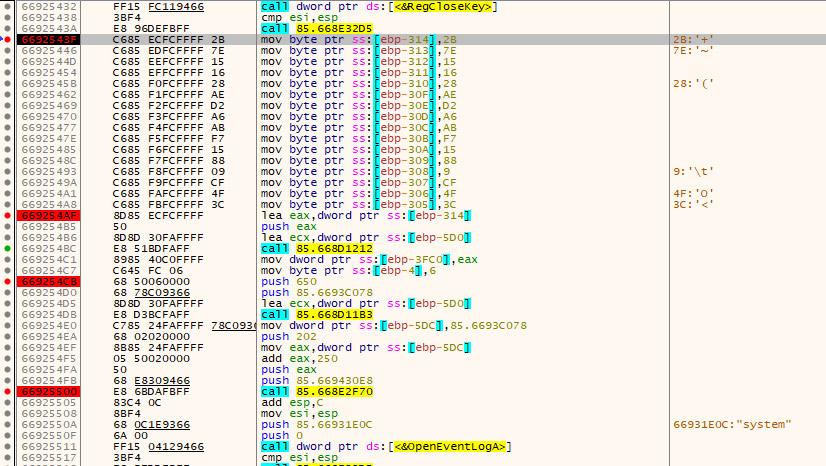
Task: Select the push 85.669430E8 instruction
Action: 317,381
